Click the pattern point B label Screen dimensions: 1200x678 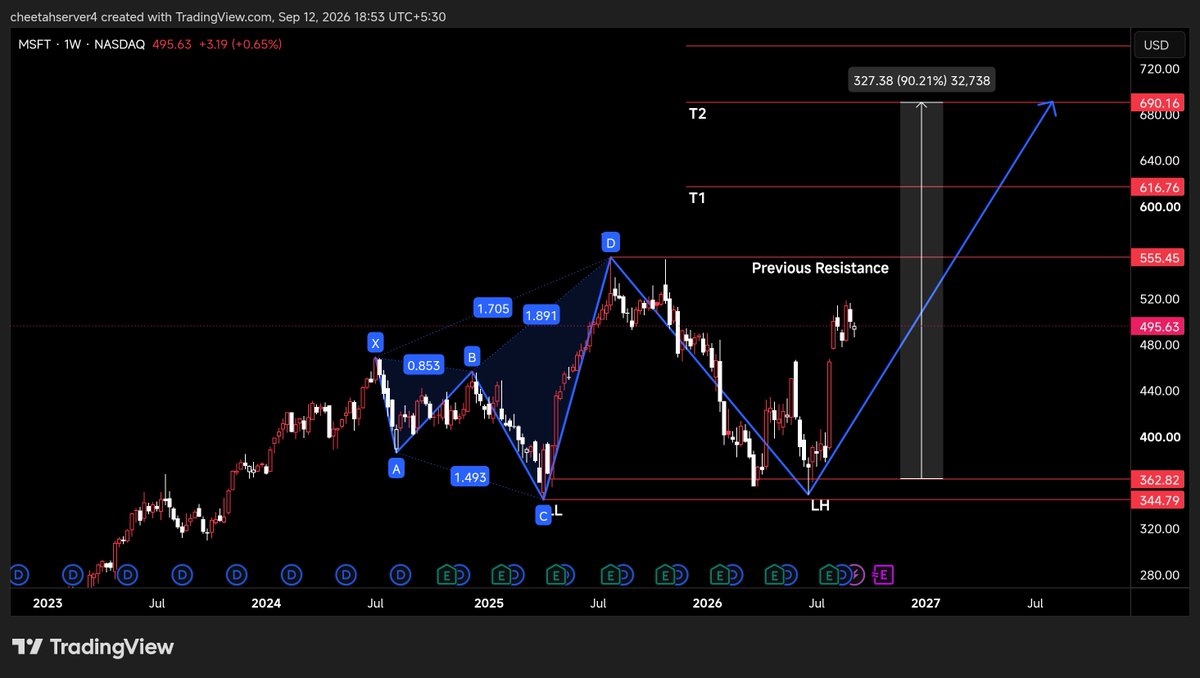[x=471, y=356]
